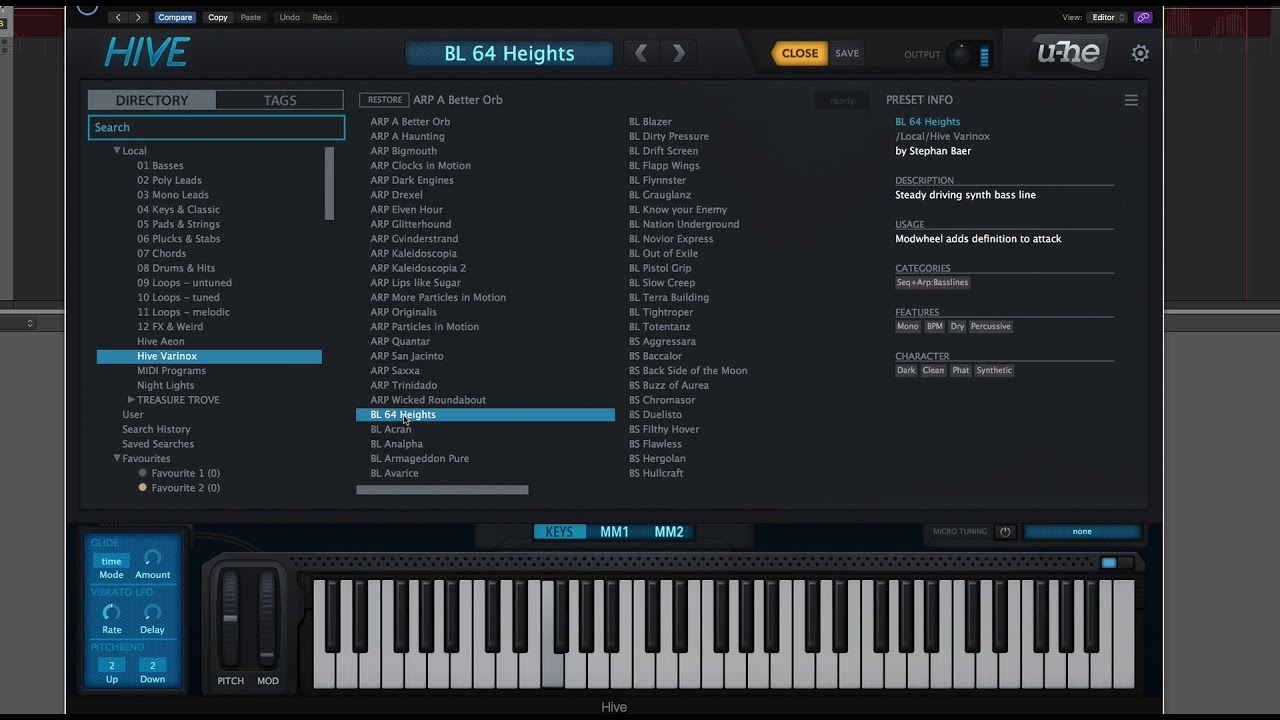Open the 08 Drums & Hits folder

pos(176,268)
